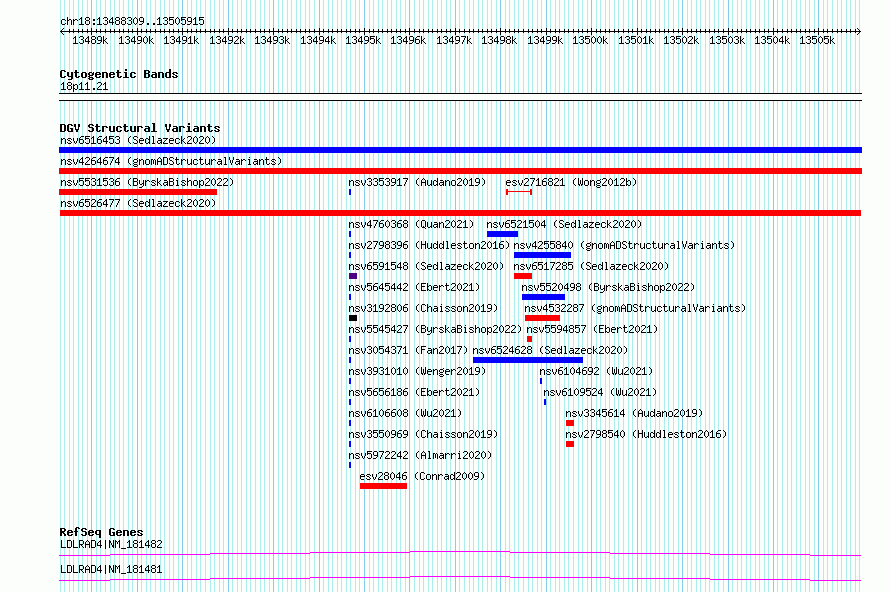Click the LDLRAD4 NM_181481 magenta transcript line
890x592 pixels.
coord(460,578)
